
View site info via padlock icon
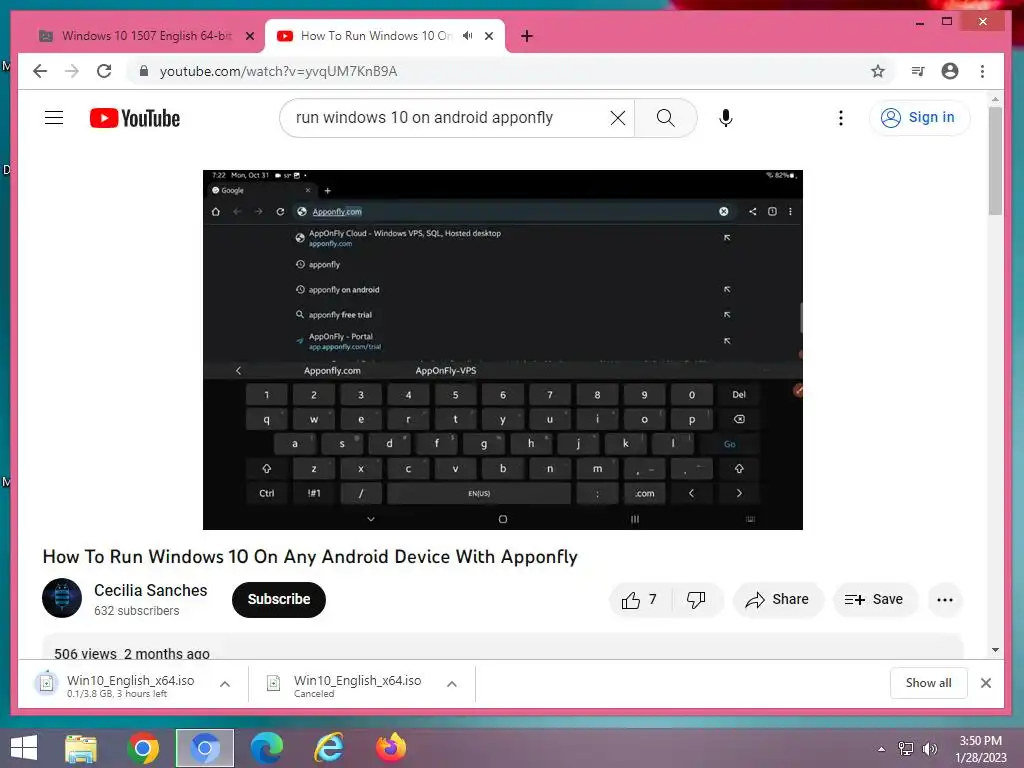coord(144,71)
